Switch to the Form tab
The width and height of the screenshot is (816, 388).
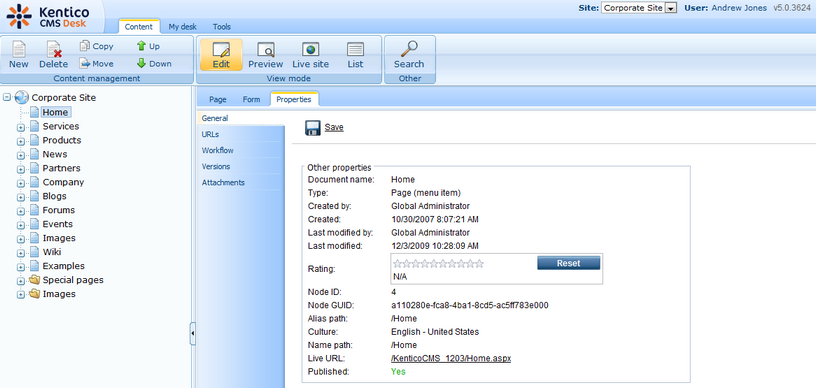[x=251, y=99]
